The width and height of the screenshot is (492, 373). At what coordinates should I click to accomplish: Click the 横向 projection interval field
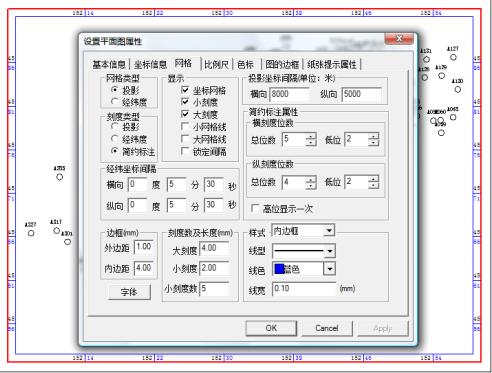click(289, 94)
